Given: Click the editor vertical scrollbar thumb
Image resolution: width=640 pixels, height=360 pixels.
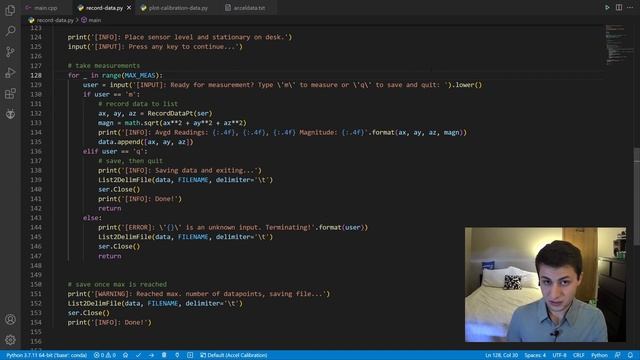Looking at the screenshot, I should point(637,197).
